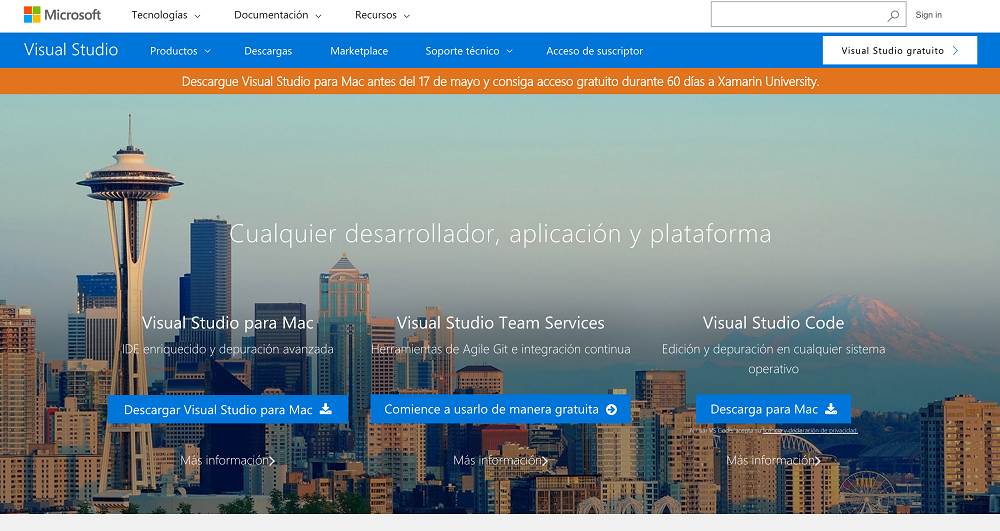The height and width of the screenshot is (531, 1000).
Task: Open Más información under Team Services
Action: [501, 460]
